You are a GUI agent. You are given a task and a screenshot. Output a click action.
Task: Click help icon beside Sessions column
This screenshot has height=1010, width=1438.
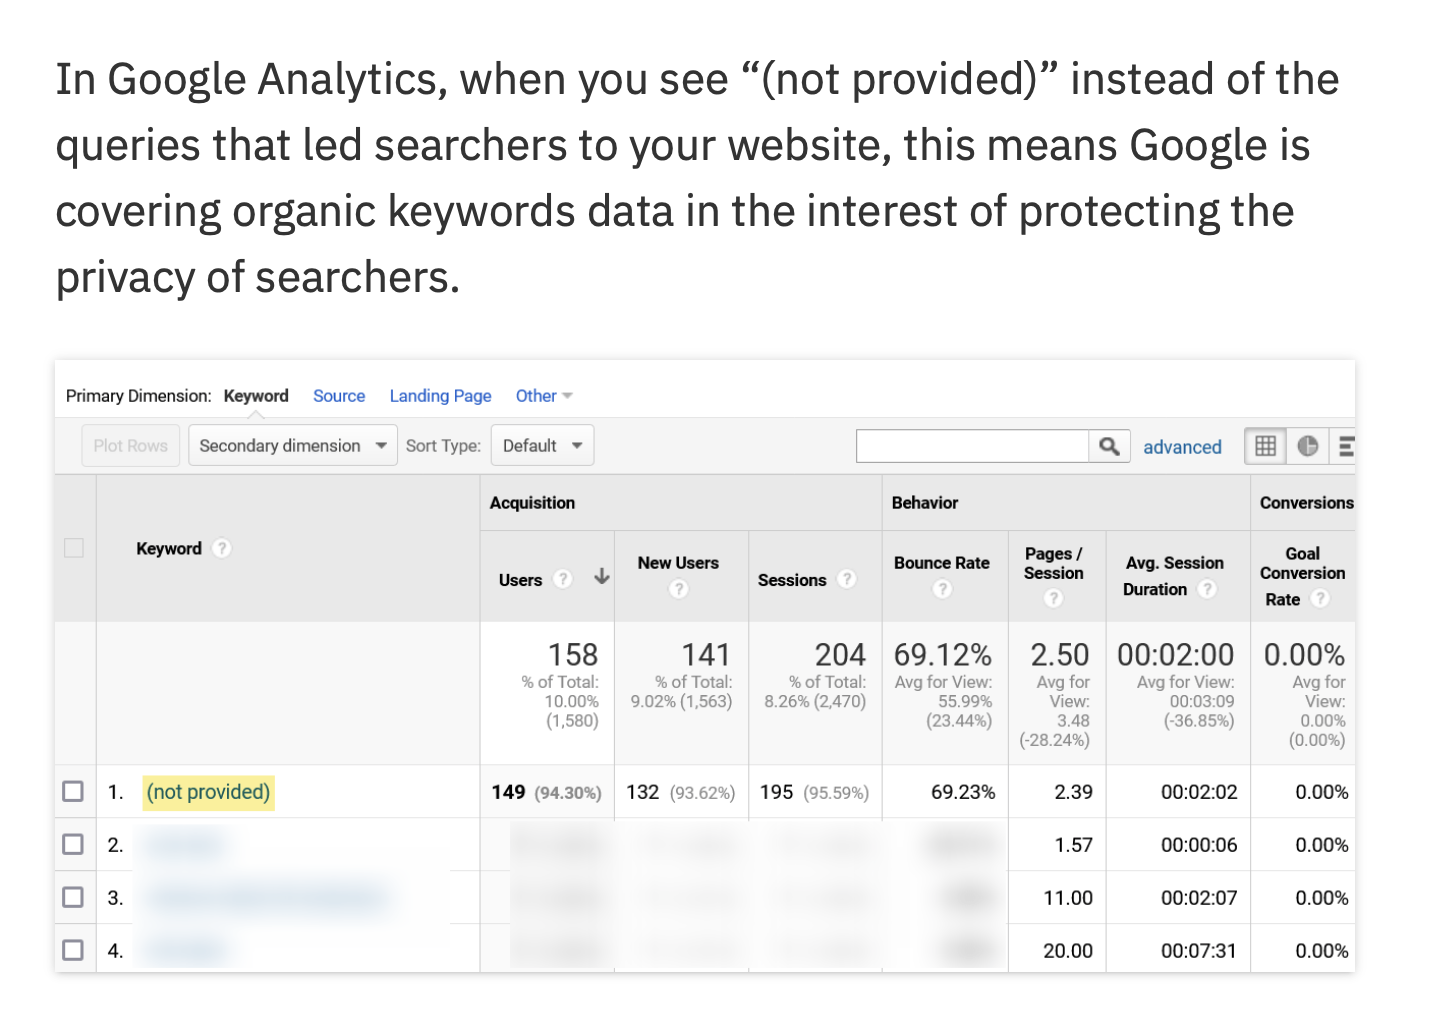846,579
